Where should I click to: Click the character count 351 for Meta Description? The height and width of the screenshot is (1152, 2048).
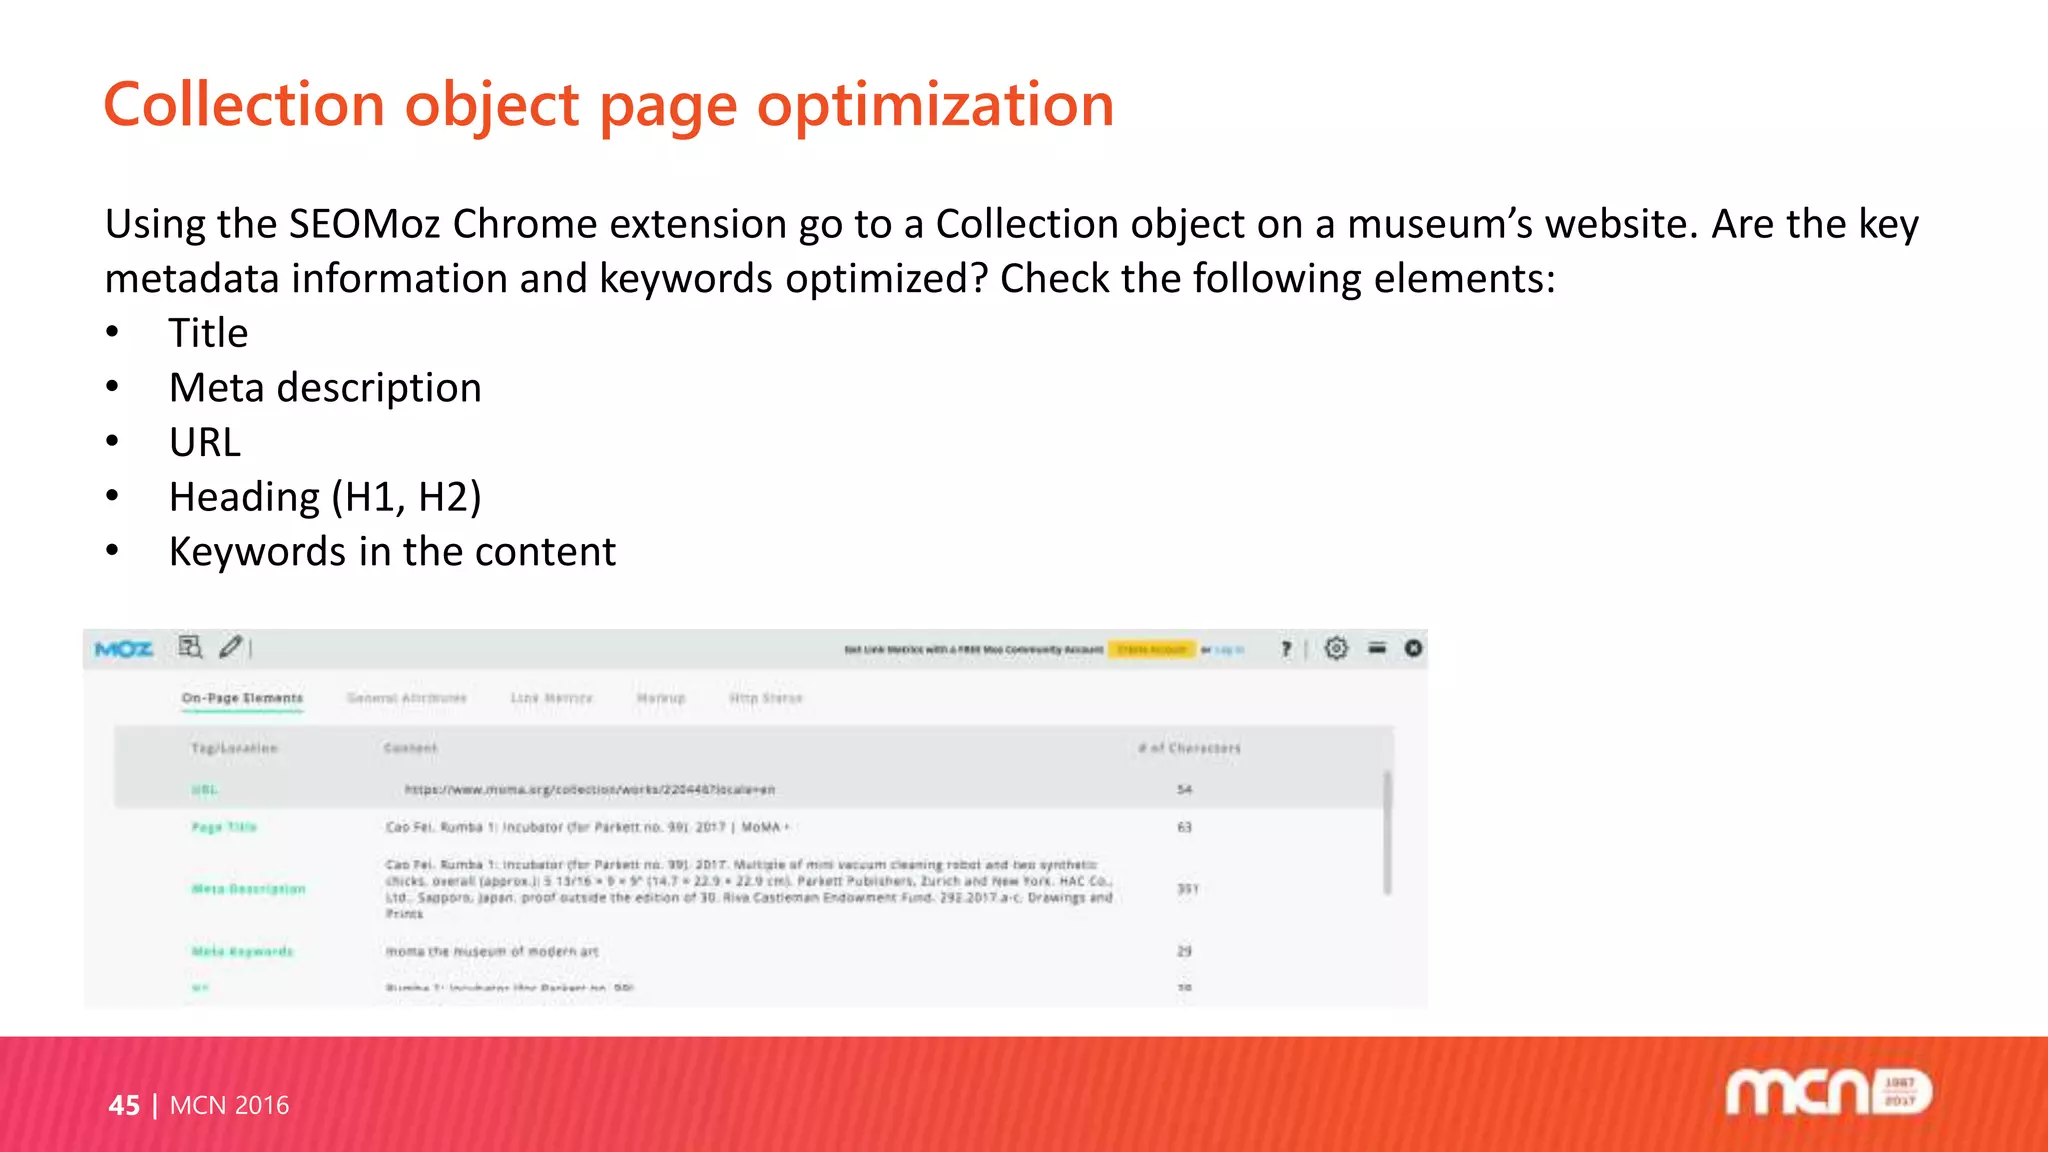point(1187,888)
